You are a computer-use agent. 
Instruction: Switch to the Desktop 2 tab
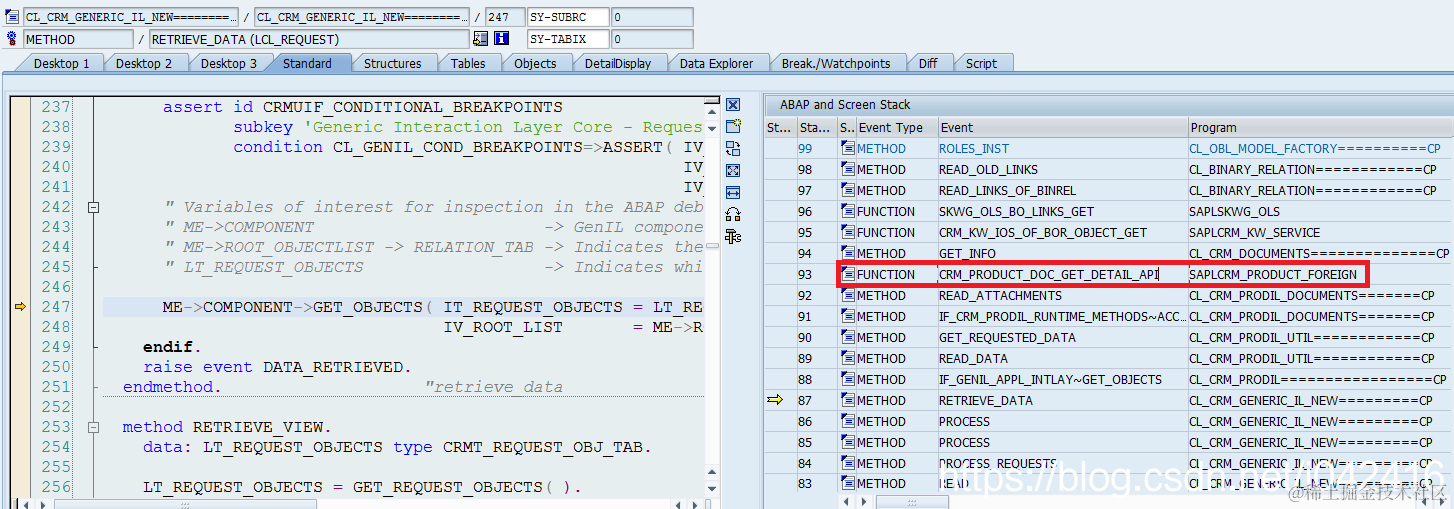[x=144, y=63]
